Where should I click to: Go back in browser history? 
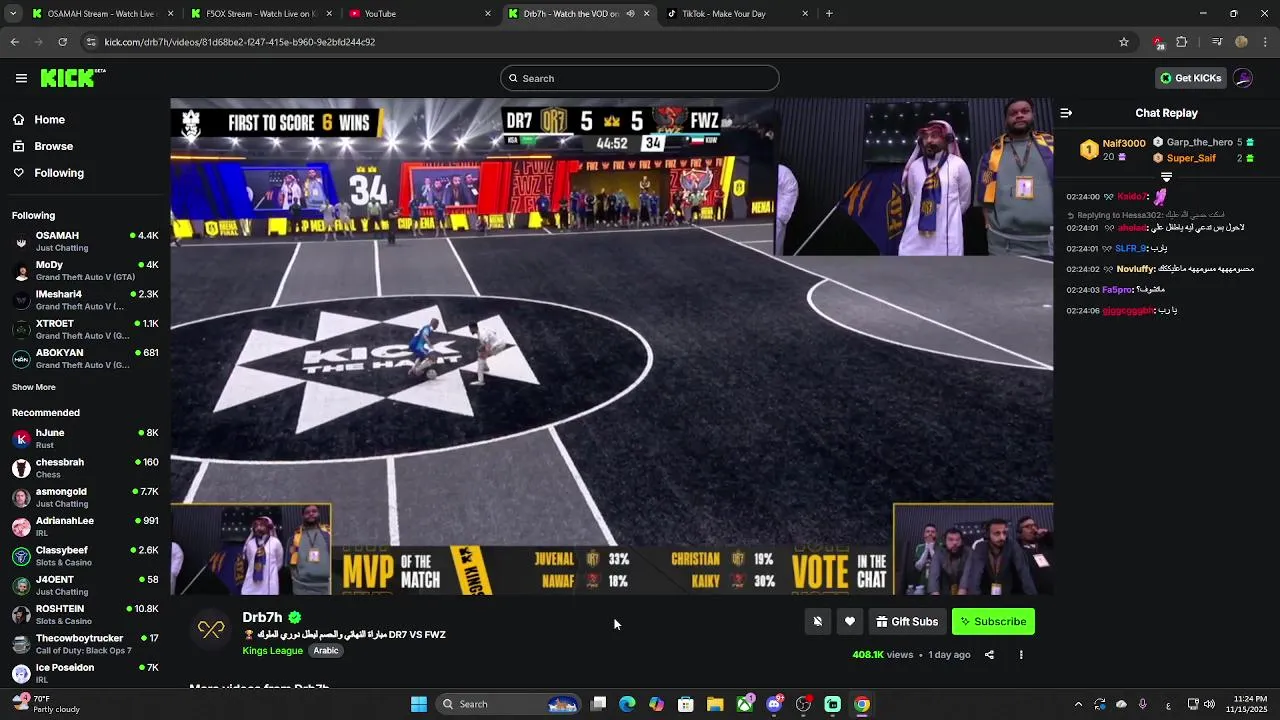[x=14, y=42]
